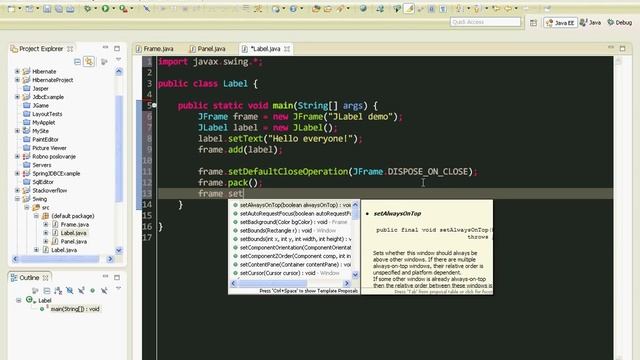Viewport: 640px width, 360px height.
Task: Click the Previous Annotation arrow icon
Action: [476, 8]
